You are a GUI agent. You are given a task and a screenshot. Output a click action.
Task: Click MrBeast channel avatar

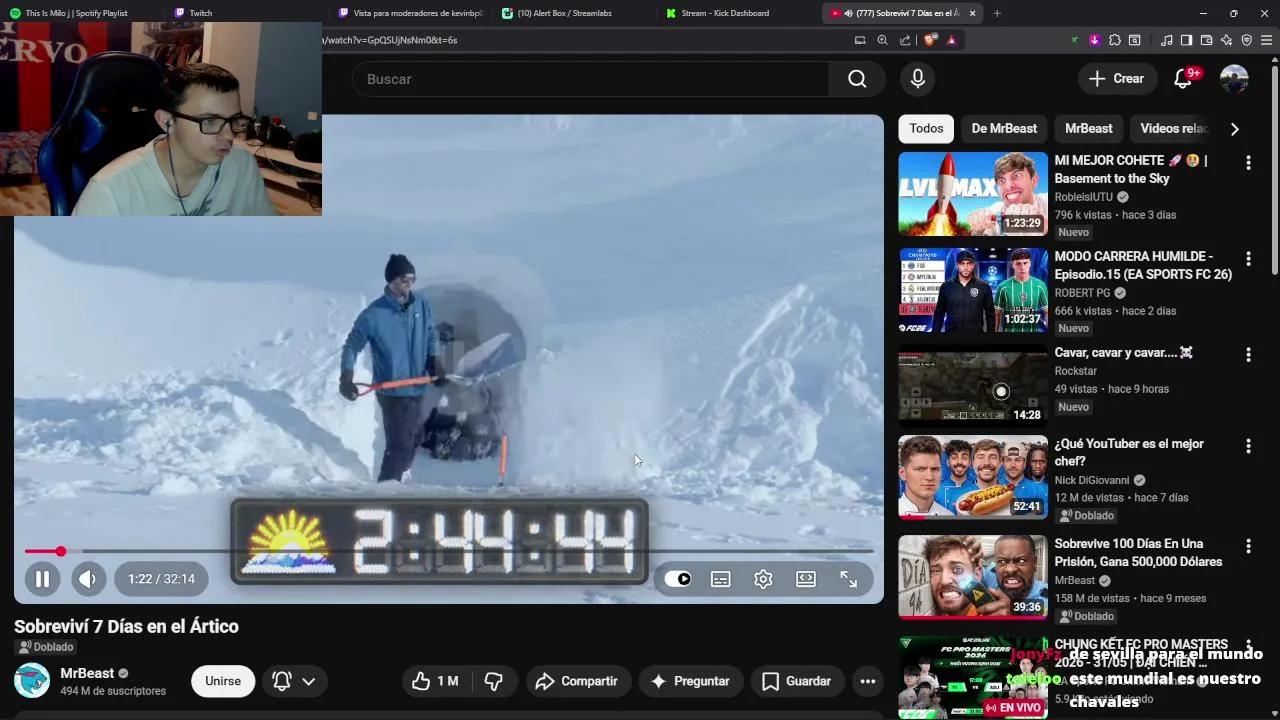click(x=32, y=681)
